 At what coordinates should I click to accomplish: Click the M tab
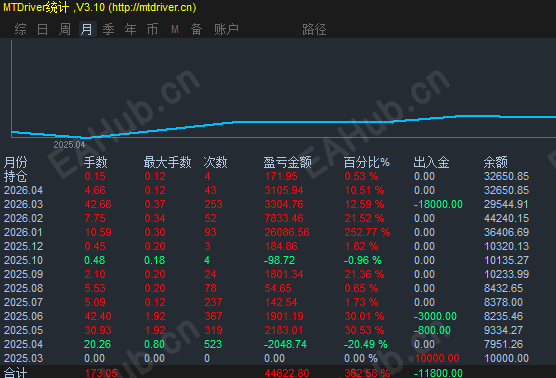(x=174, y=29)
